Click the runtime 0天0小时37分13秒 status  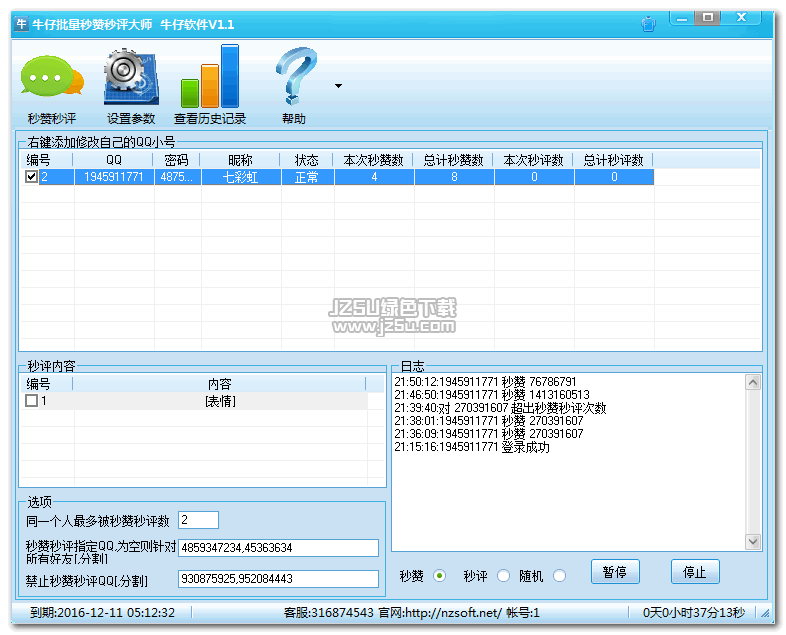click(x=694, y=612)
